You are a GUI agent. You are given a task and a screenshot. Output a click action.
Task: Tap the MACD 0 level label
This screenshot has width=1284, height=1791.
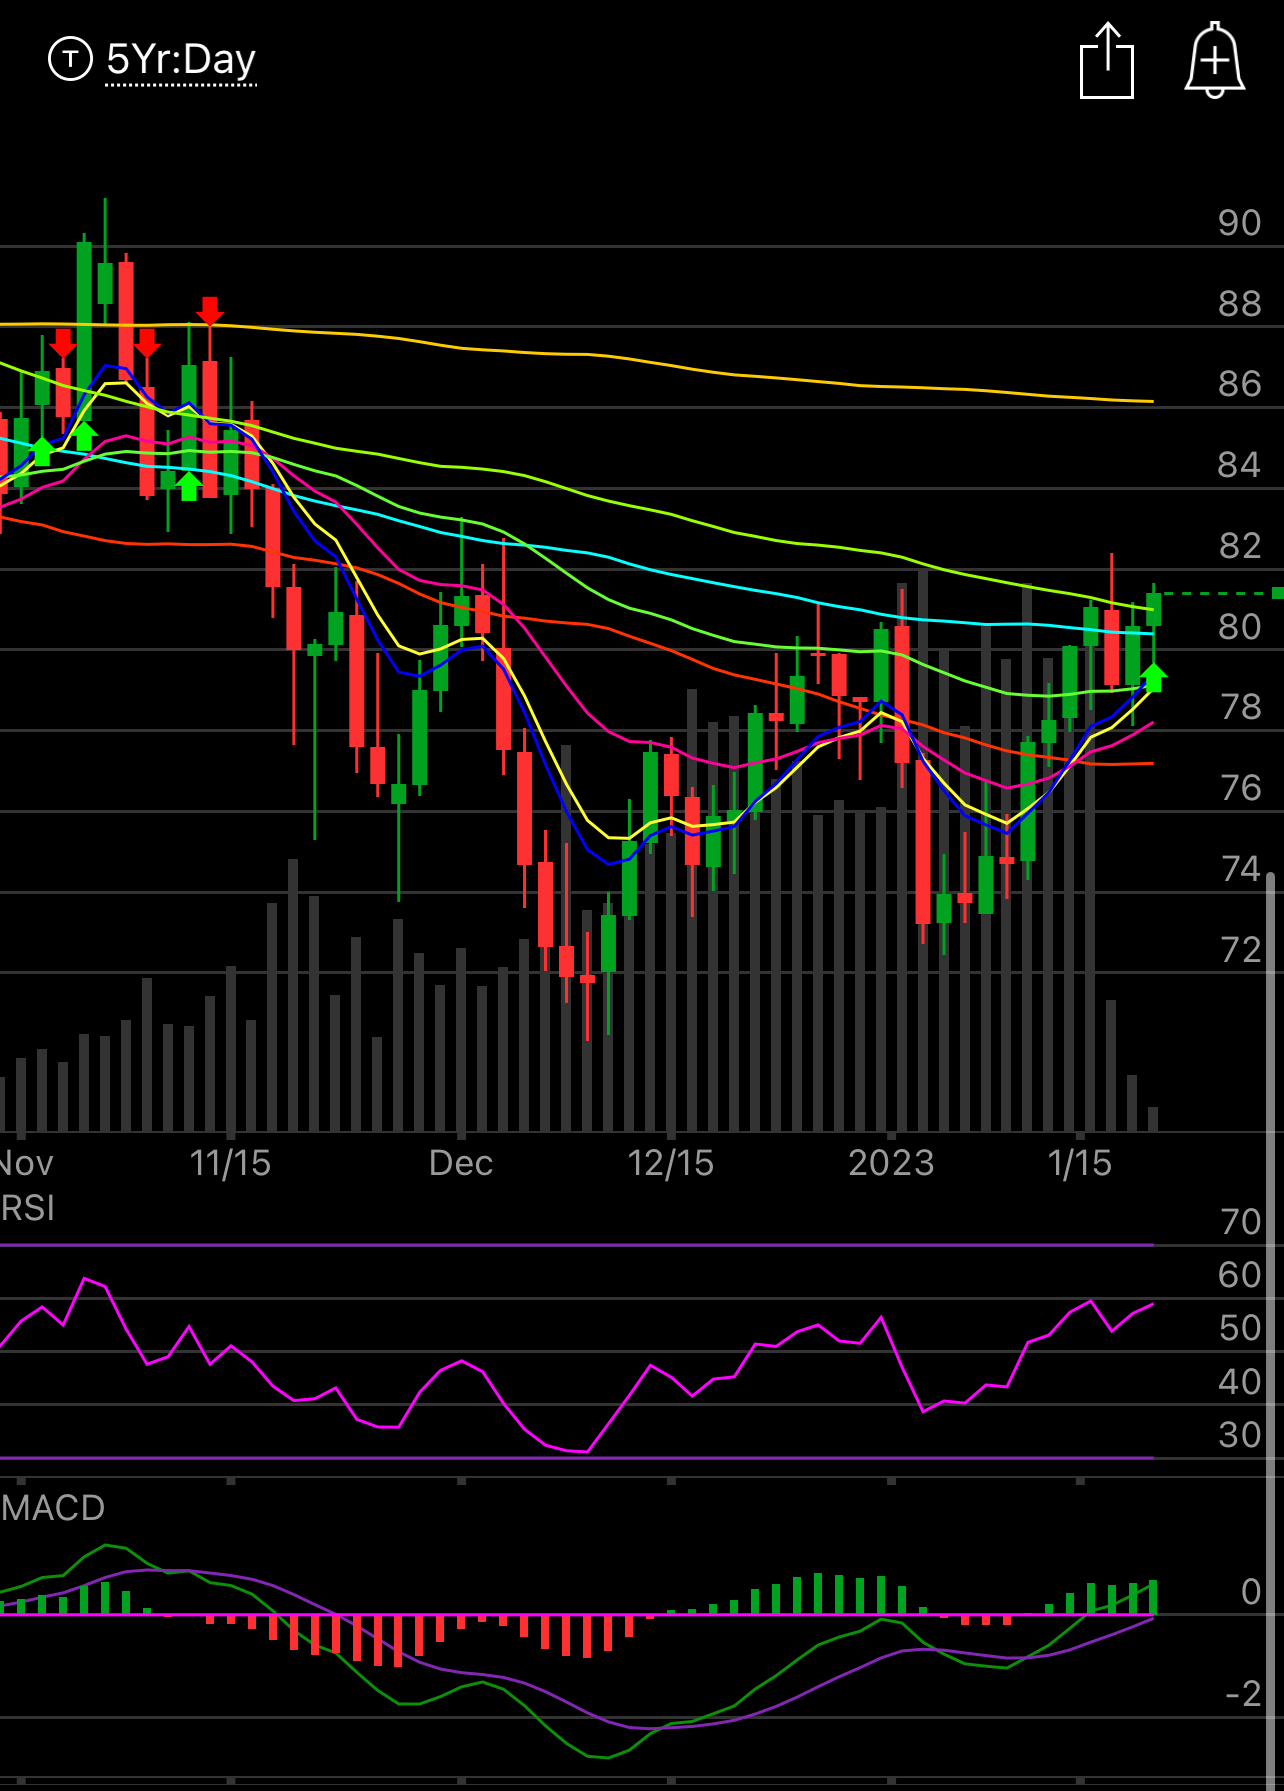1250,1592
